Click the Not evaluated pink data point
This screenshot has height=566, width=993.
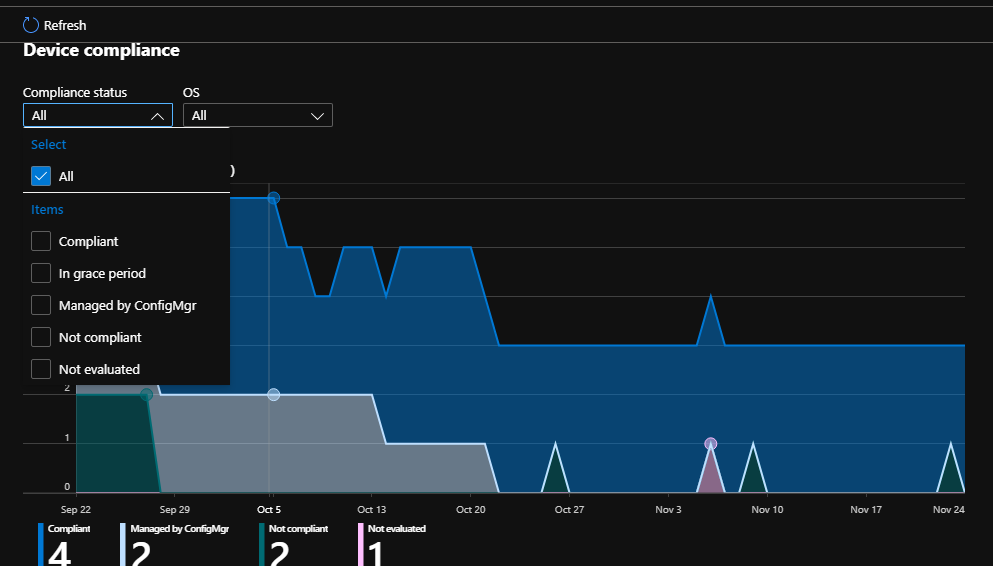pos(710,444)
